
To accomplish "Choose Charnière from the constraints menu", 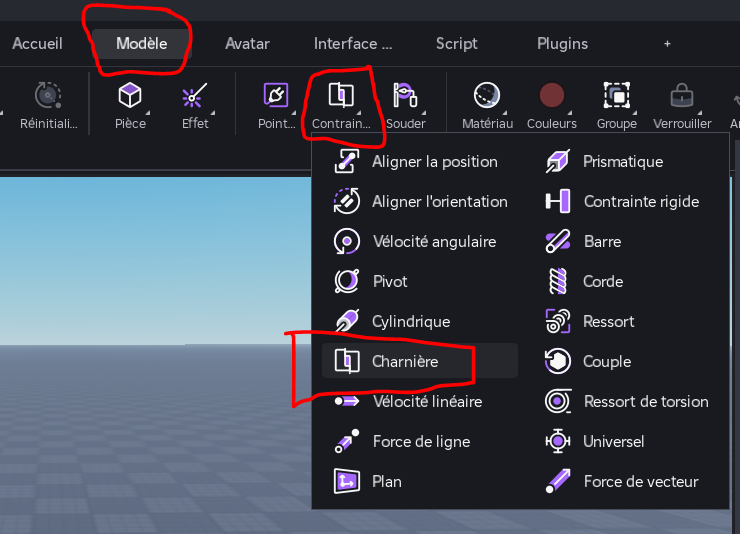I will (405, 361).
